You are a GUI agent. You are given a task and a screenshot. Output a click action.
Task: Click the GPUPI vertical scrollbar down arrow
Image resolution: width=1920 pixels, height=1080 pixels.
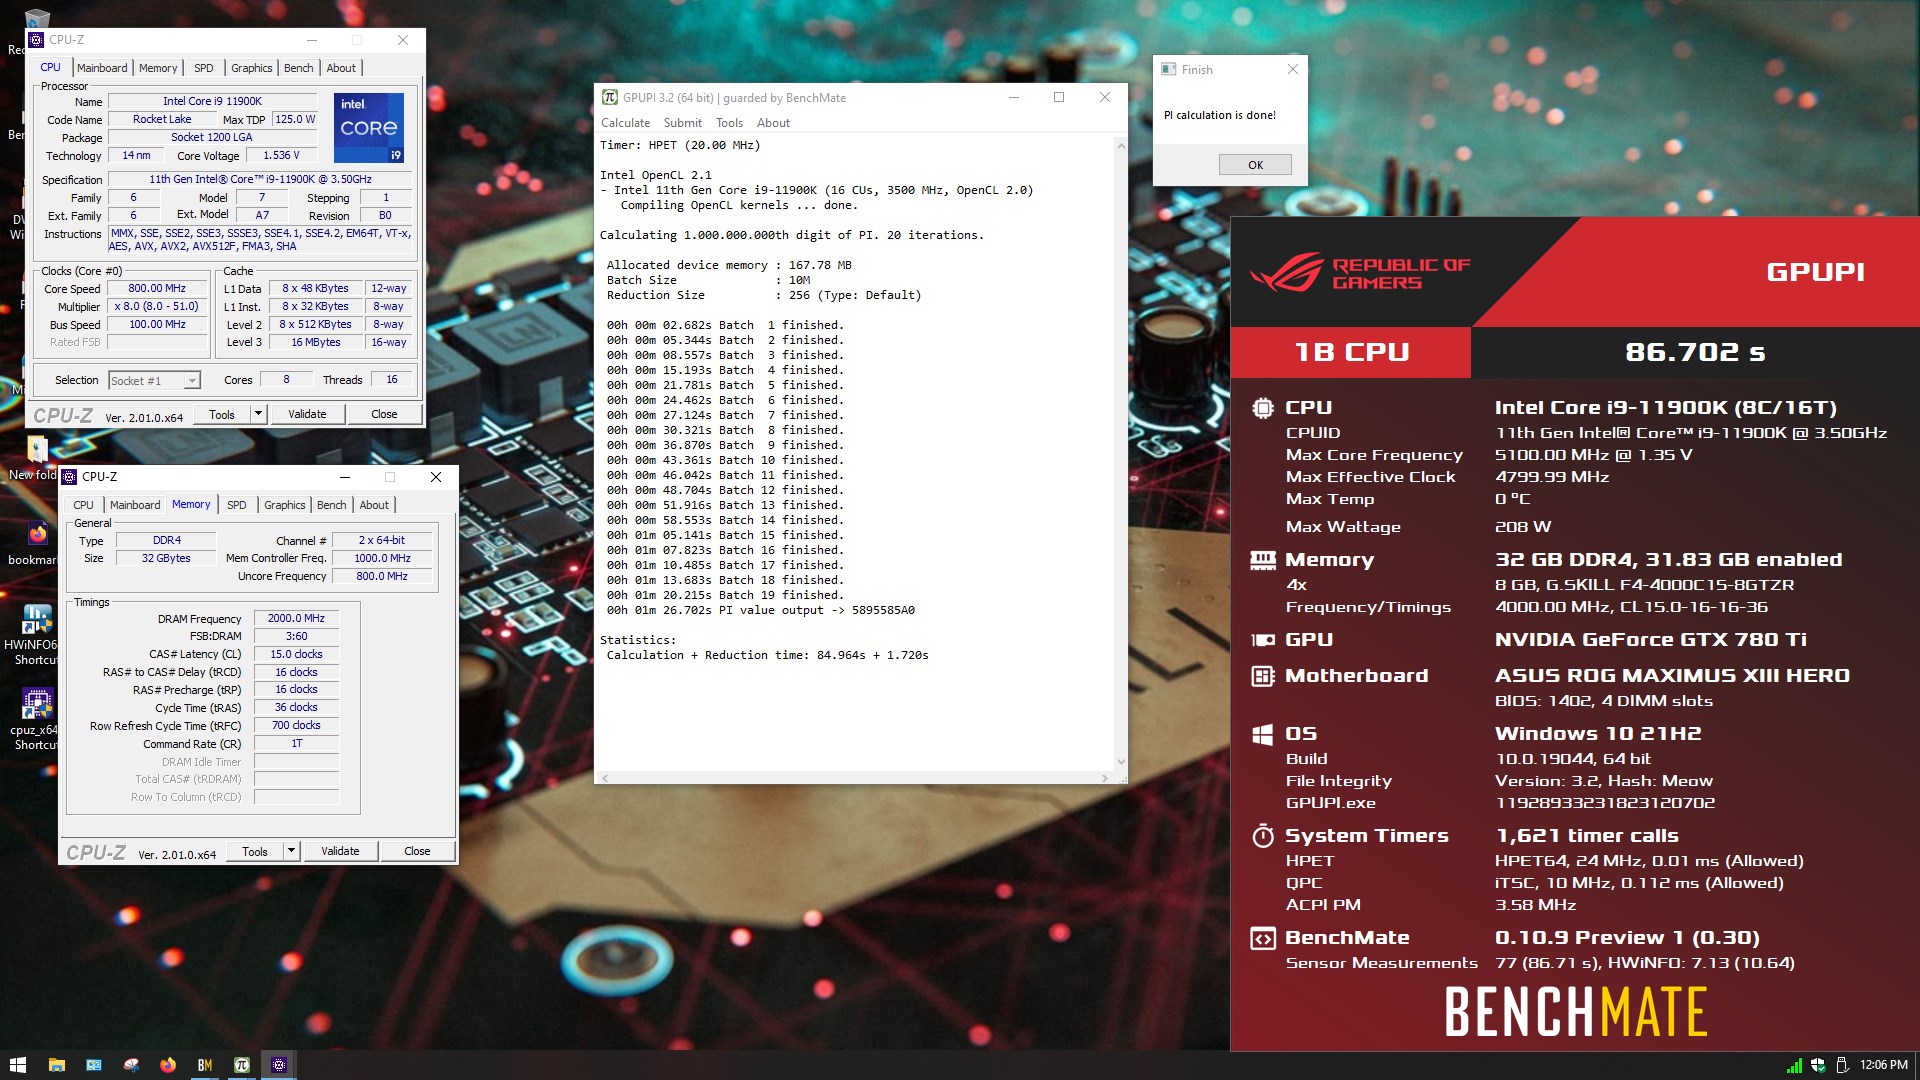1121,763
